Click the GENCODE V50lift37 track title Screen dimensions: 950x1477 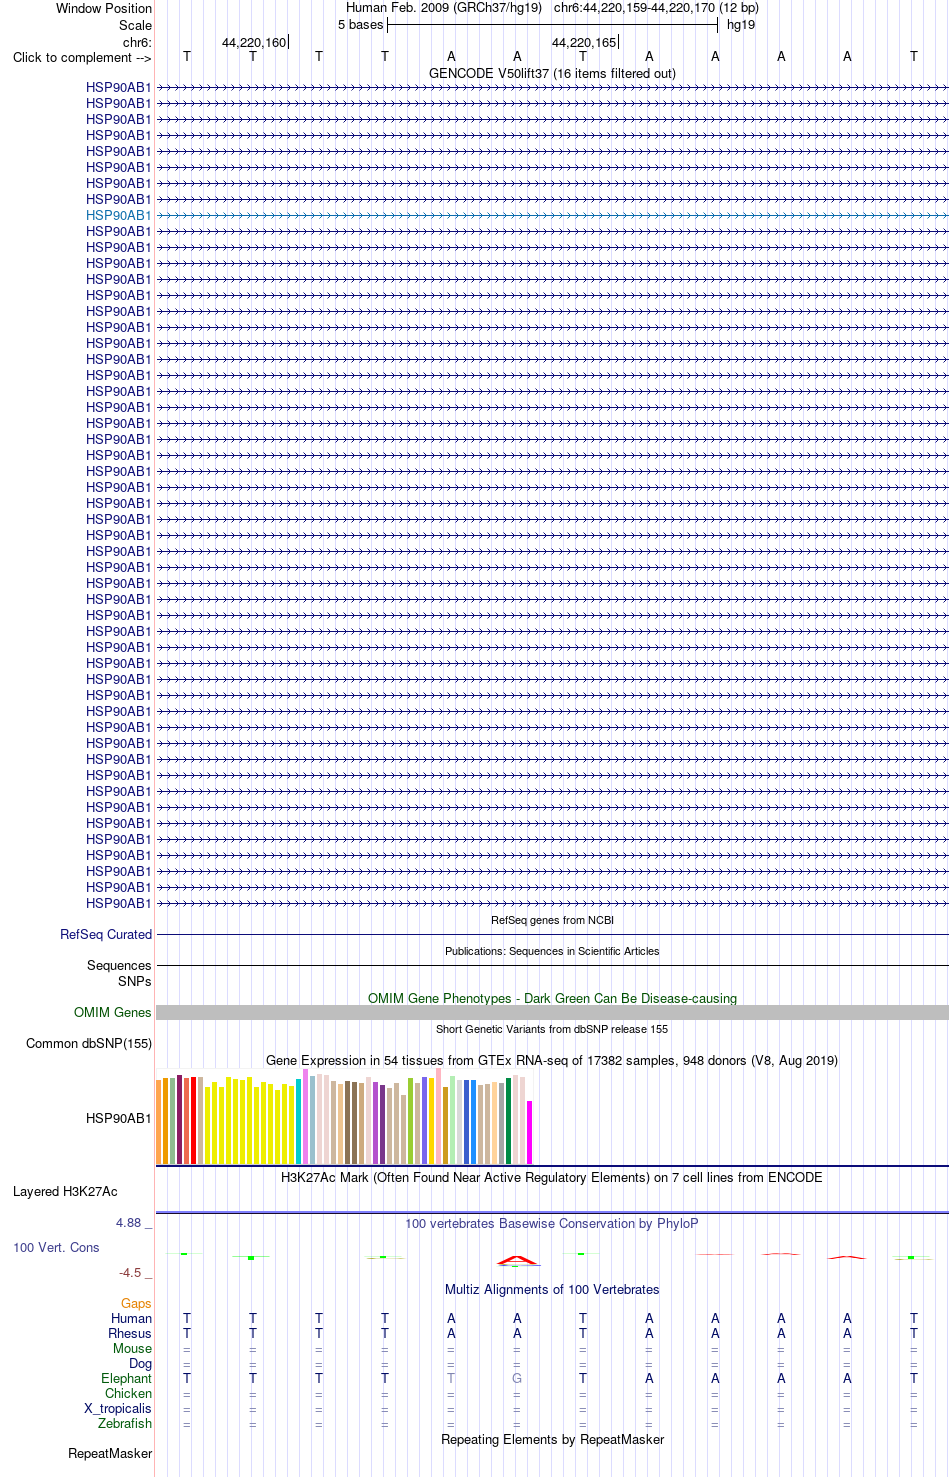coord(552,73)
